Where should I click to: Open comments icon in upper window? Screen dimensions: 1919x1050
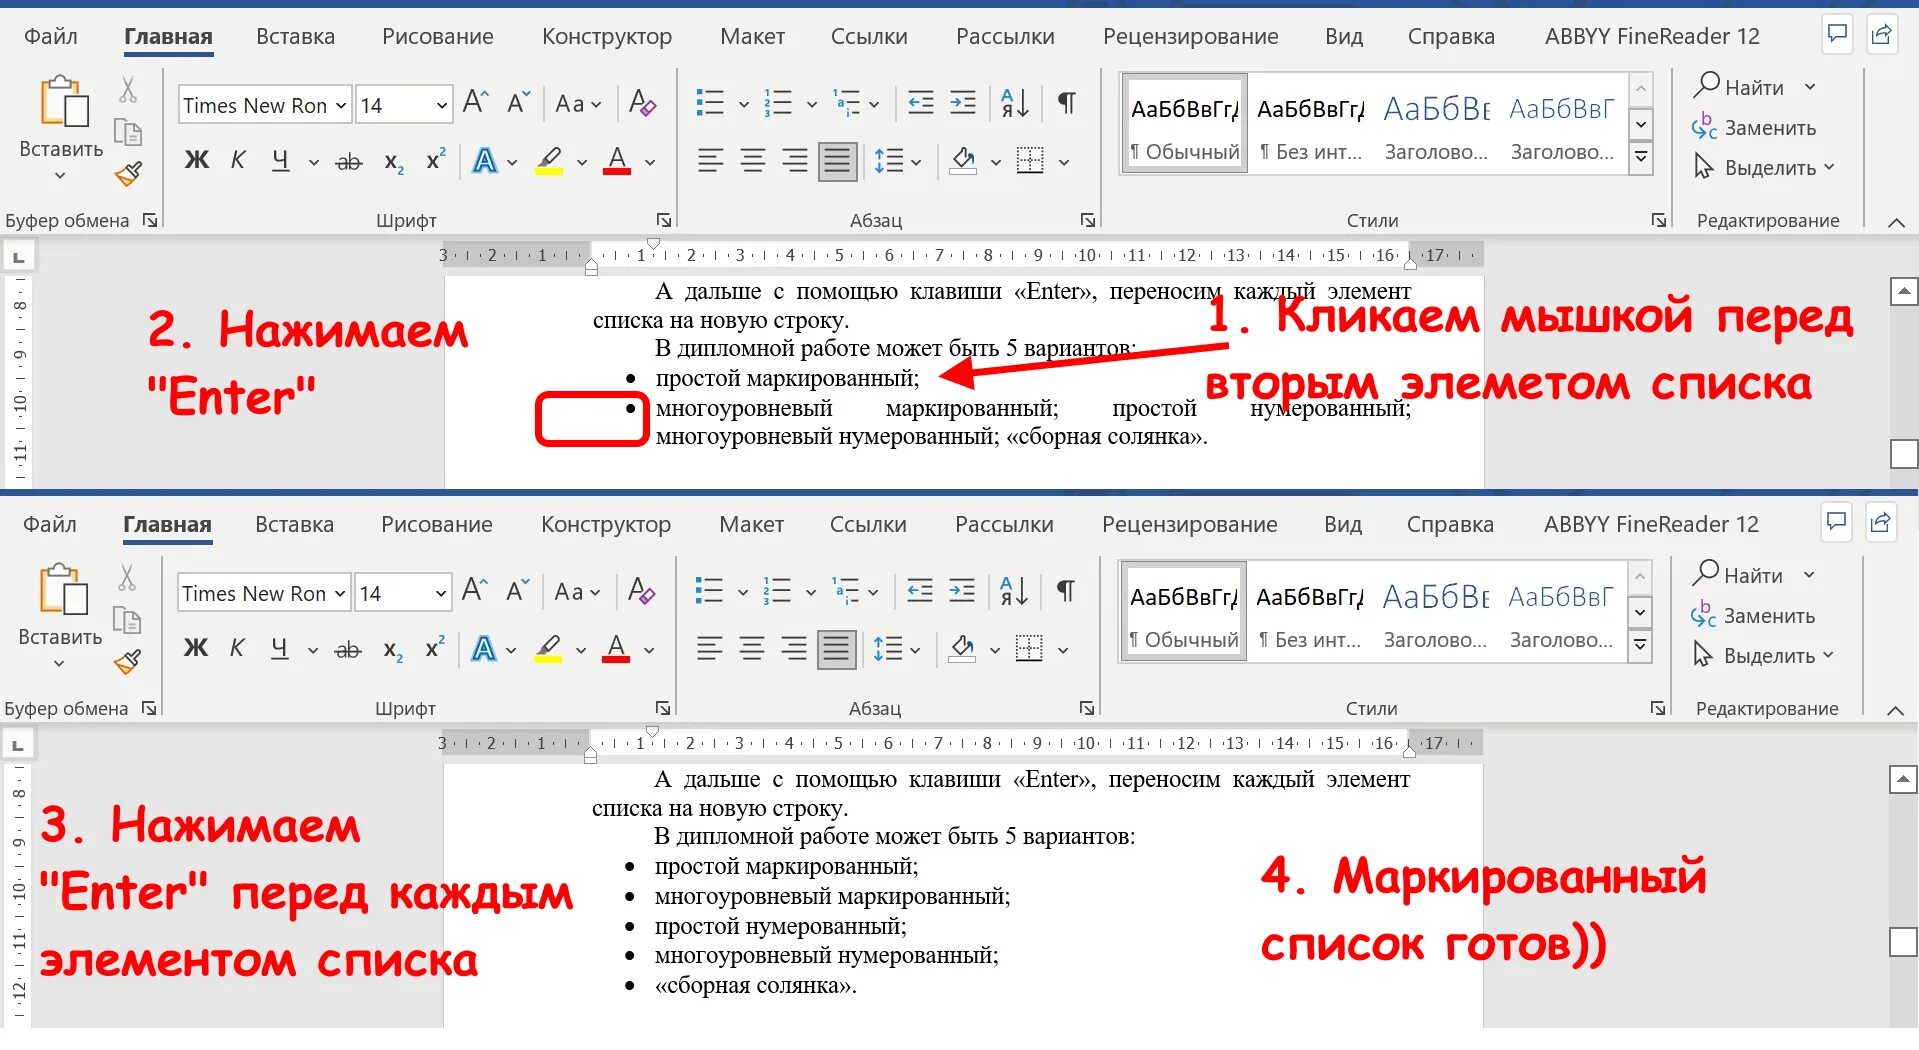coord(1837,34)
